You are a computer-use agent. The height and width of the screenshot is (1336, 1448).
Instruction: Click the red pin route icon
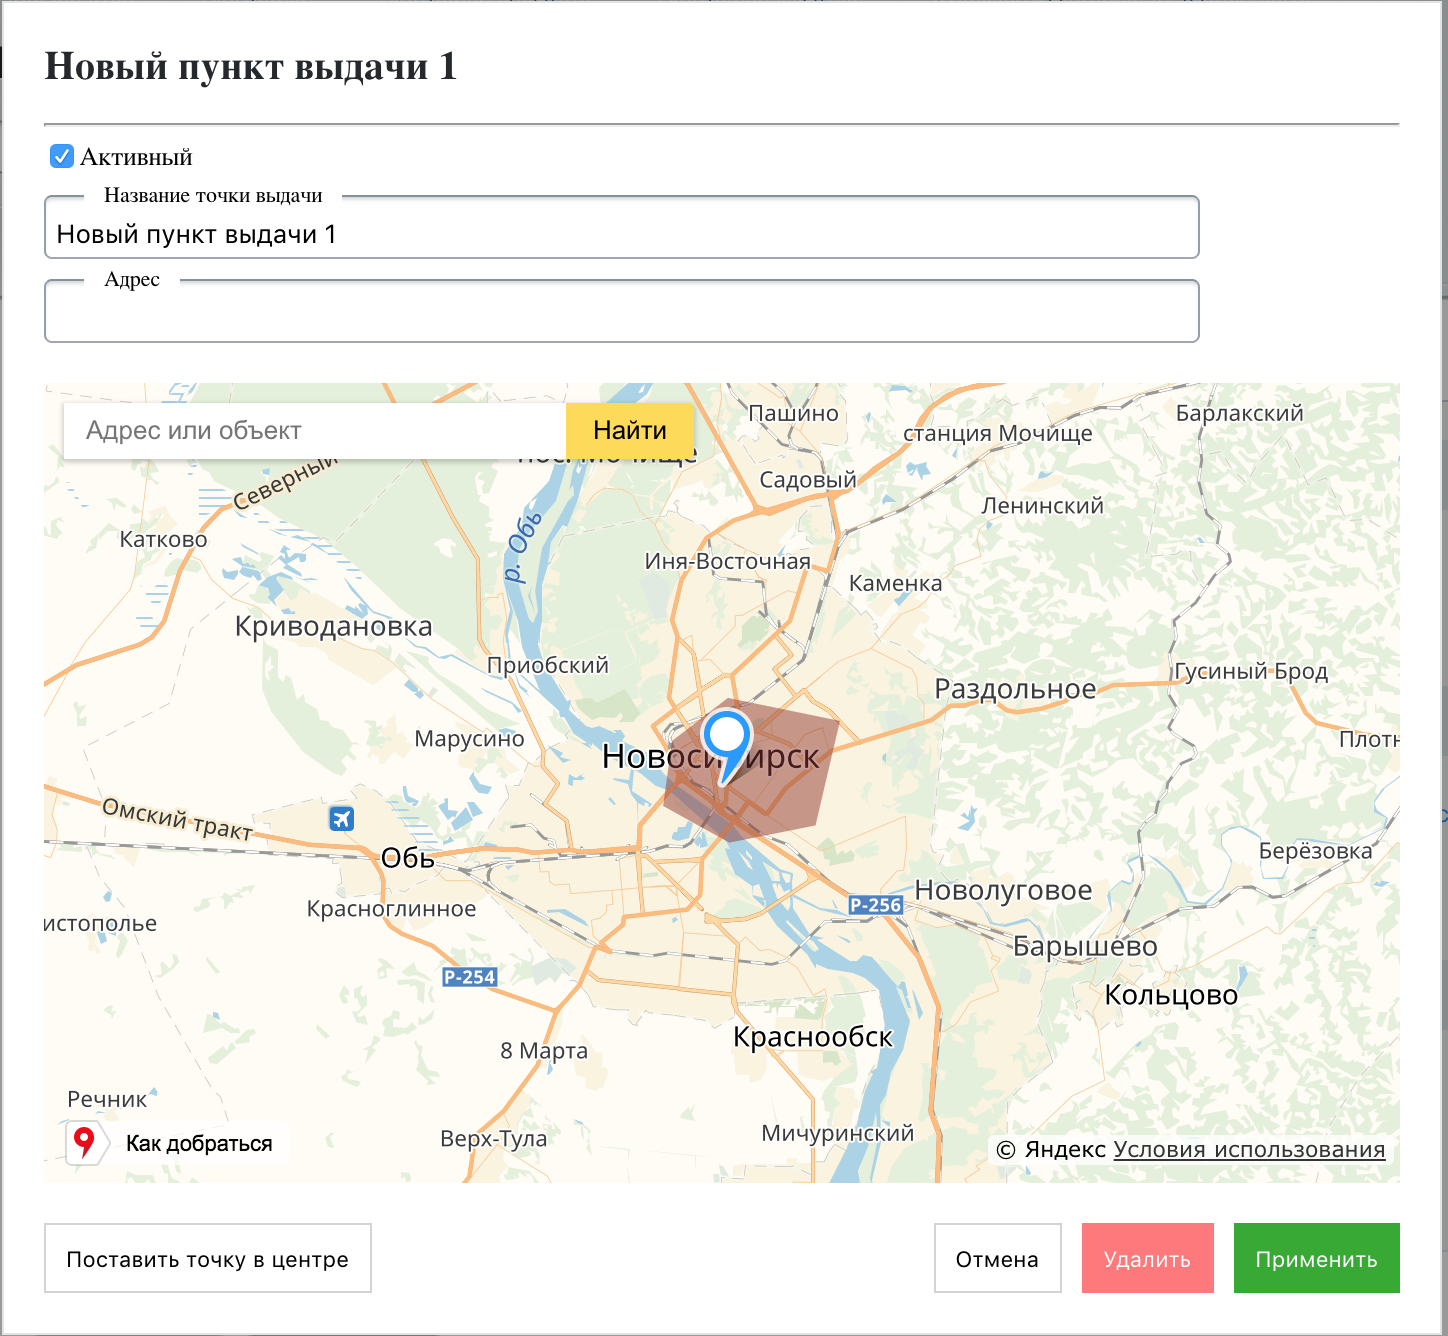pyautogui.click(x=85, y=1142)
